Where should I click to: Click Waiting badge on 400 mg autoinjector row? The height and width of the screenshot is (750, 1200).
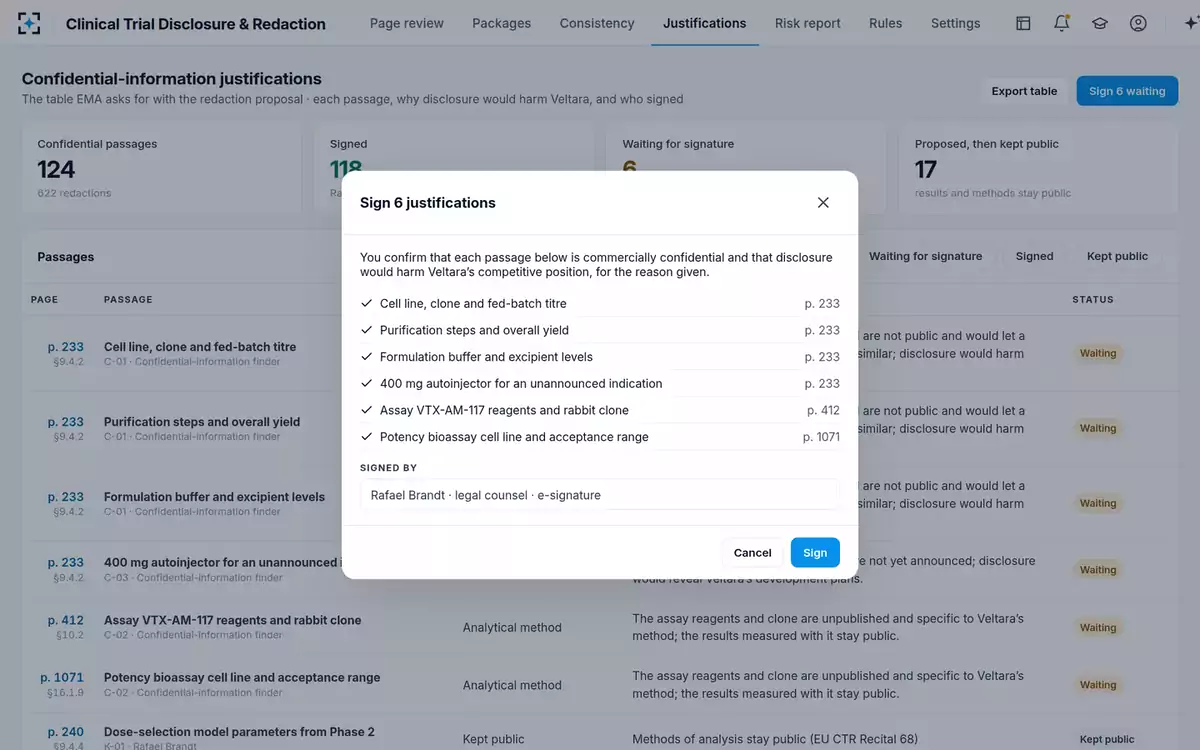coord(1097,570)
